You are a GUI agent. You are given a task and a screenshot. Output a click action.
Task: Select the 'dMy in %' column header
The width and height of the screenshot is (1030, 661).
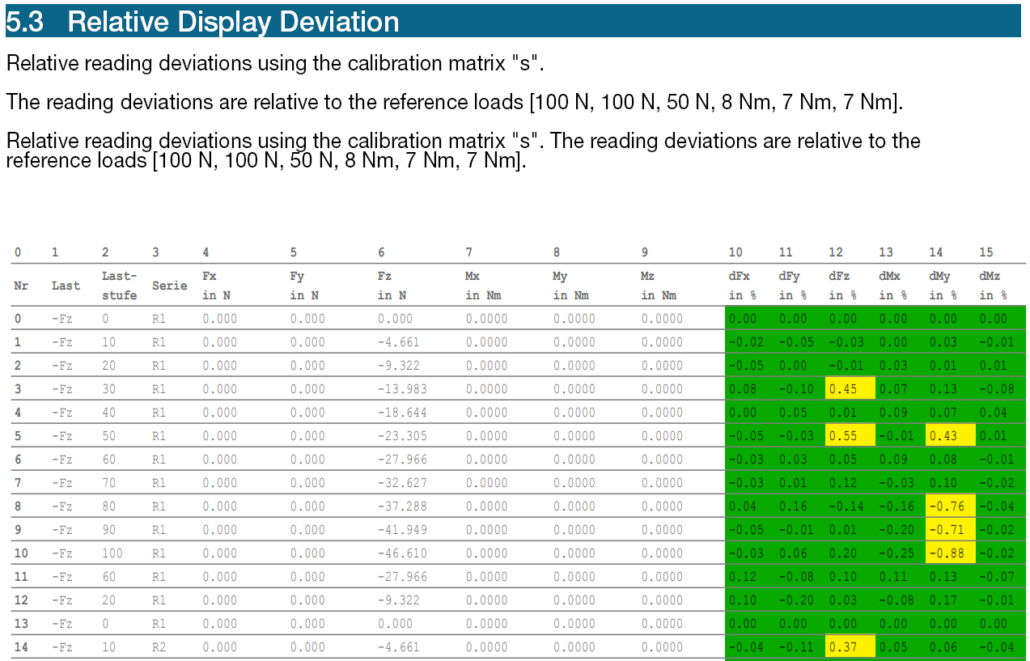943,286
